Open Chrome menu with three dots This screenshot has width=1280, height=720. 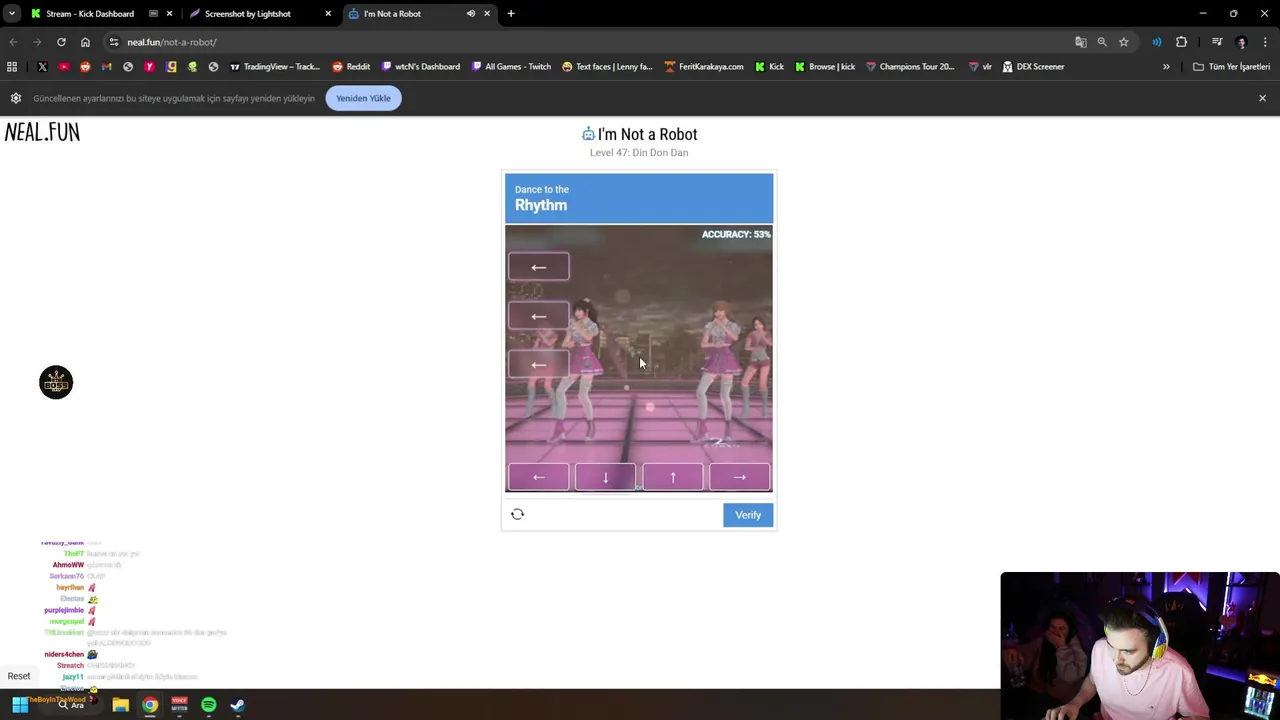click(x=1266, y=42)
